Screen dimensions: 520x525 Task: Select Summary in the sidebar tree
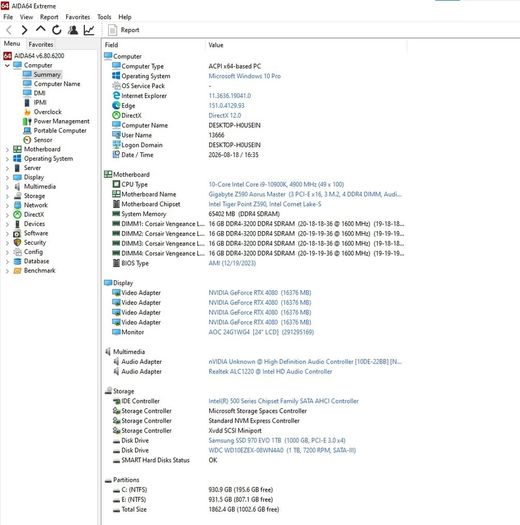(x=47, y=74)
